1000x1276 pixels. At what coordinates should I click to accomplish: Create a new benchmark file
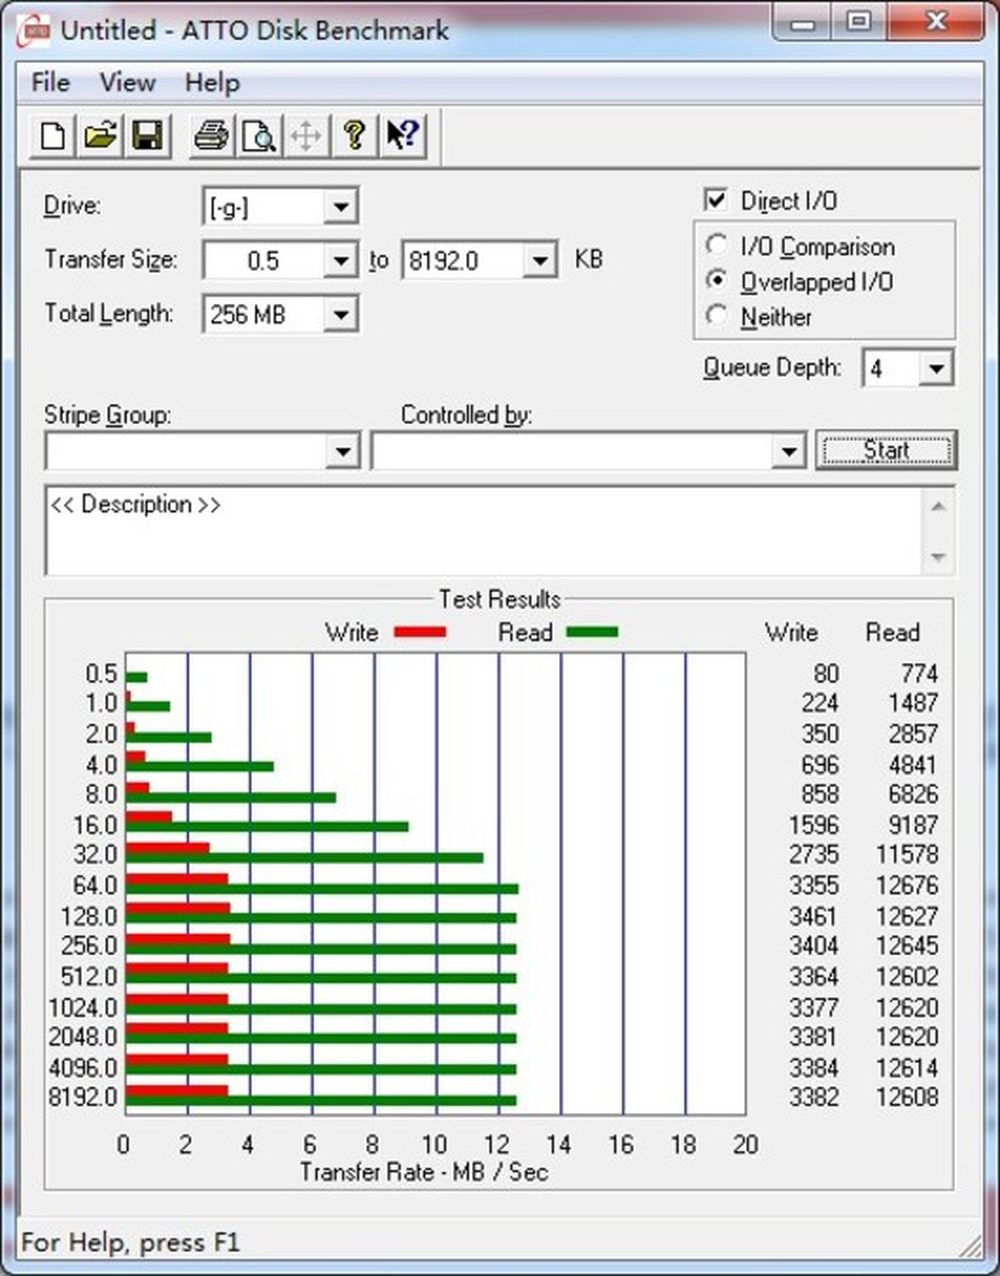(52, 135)
